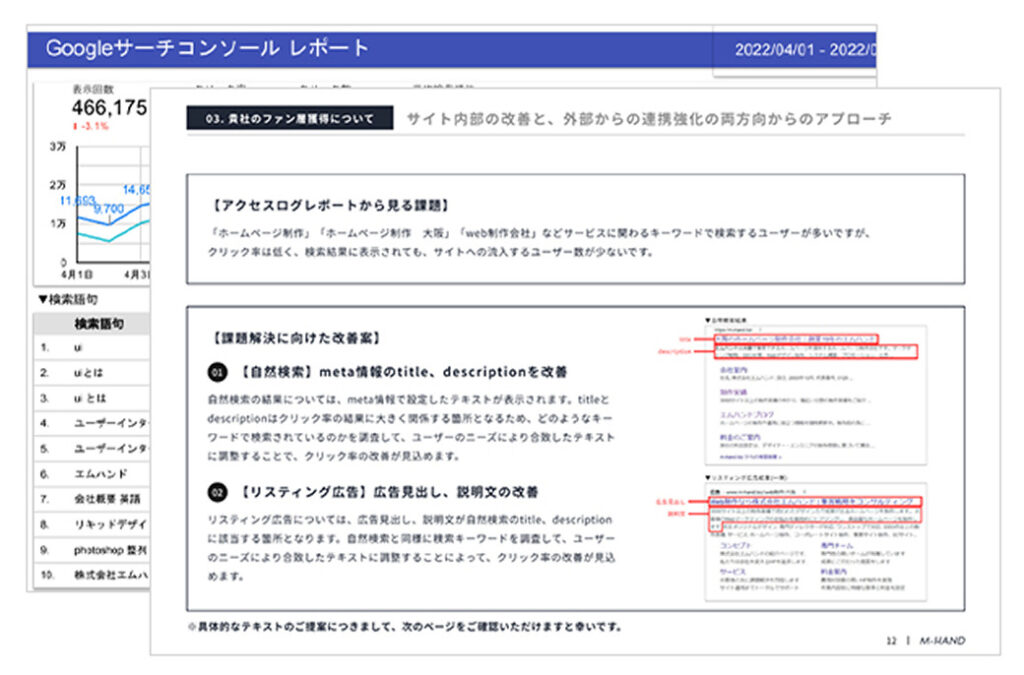The image size is (1024, 675).
Task: Select row 3 keyword ui とは
Action: click(x=90, y=398)
